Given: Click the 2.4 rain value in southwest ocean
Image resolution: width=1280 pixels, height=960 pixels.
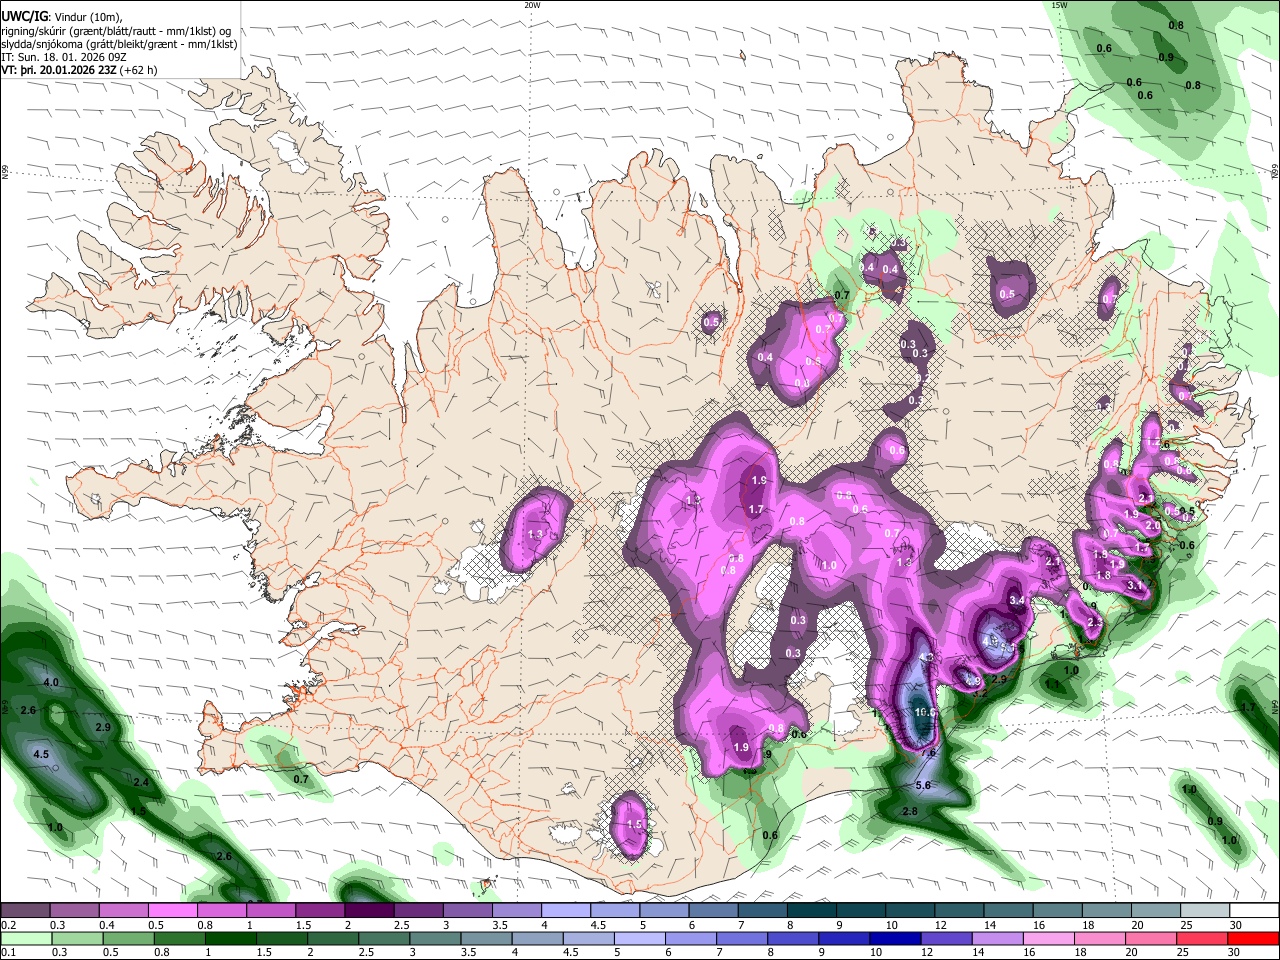Looking at the screenshot, I should 141,782.
